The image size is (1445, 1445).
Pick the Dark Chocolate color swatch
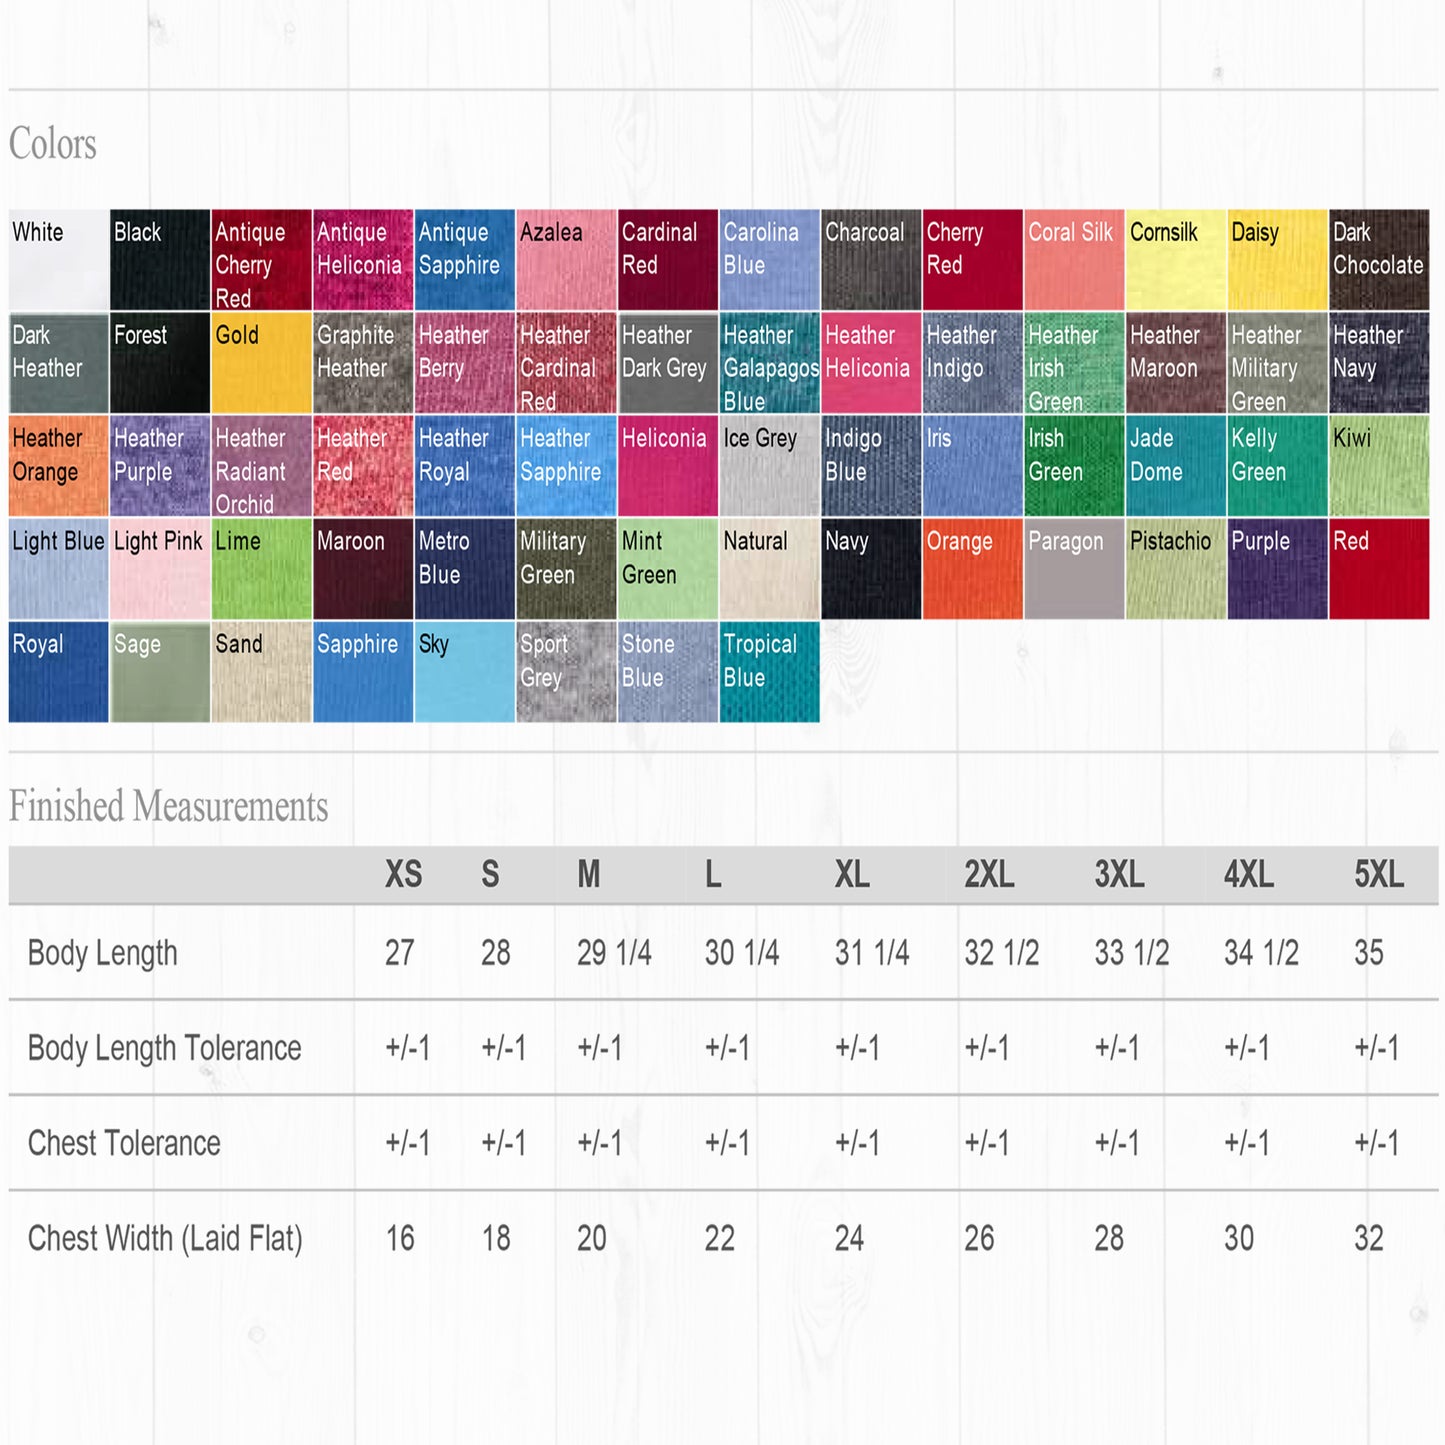coord(1379,260)
